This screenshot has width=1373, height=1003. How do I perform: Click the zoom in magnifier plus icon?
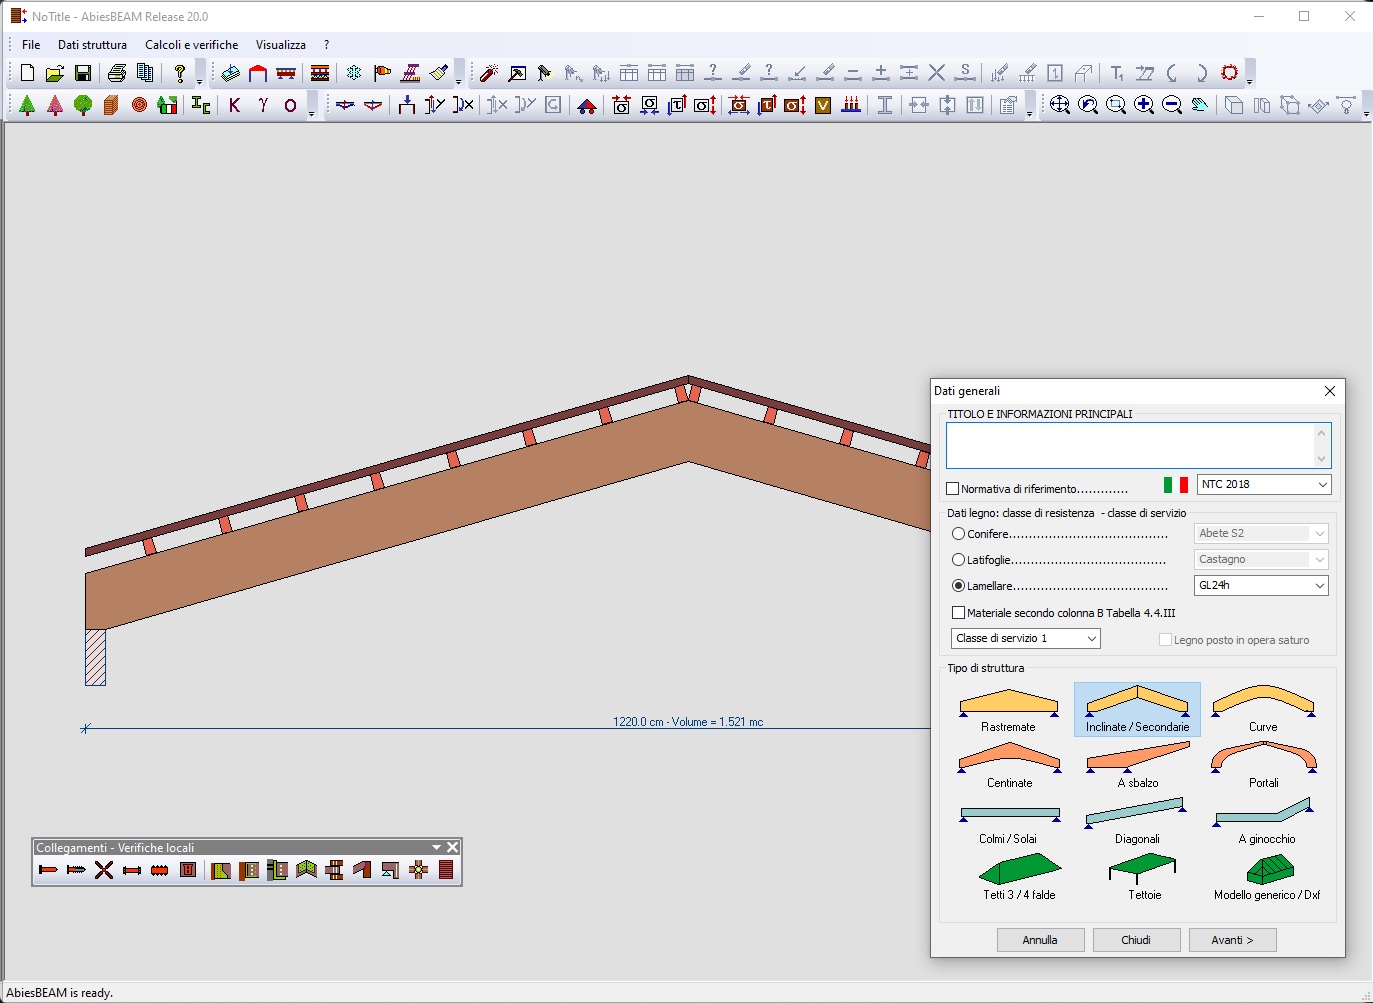[1144, 105]
